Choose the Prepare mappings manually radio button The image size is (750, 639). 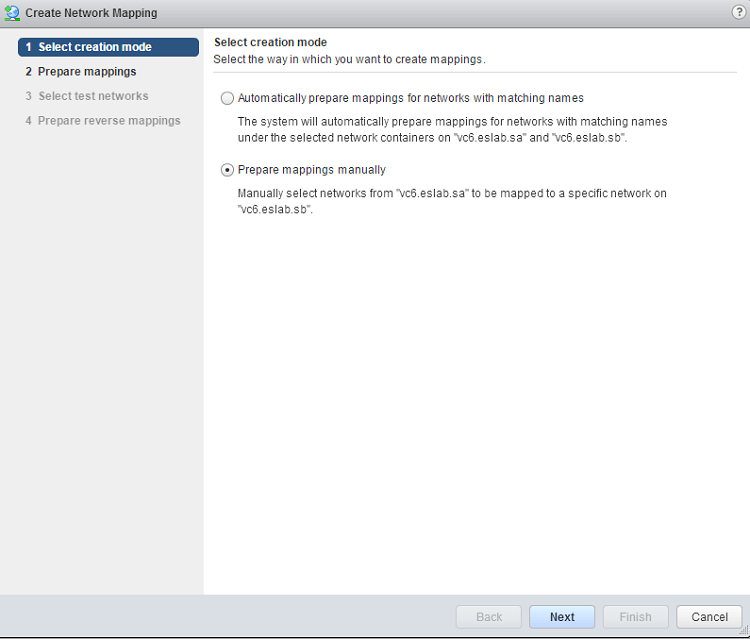[227, 170]
